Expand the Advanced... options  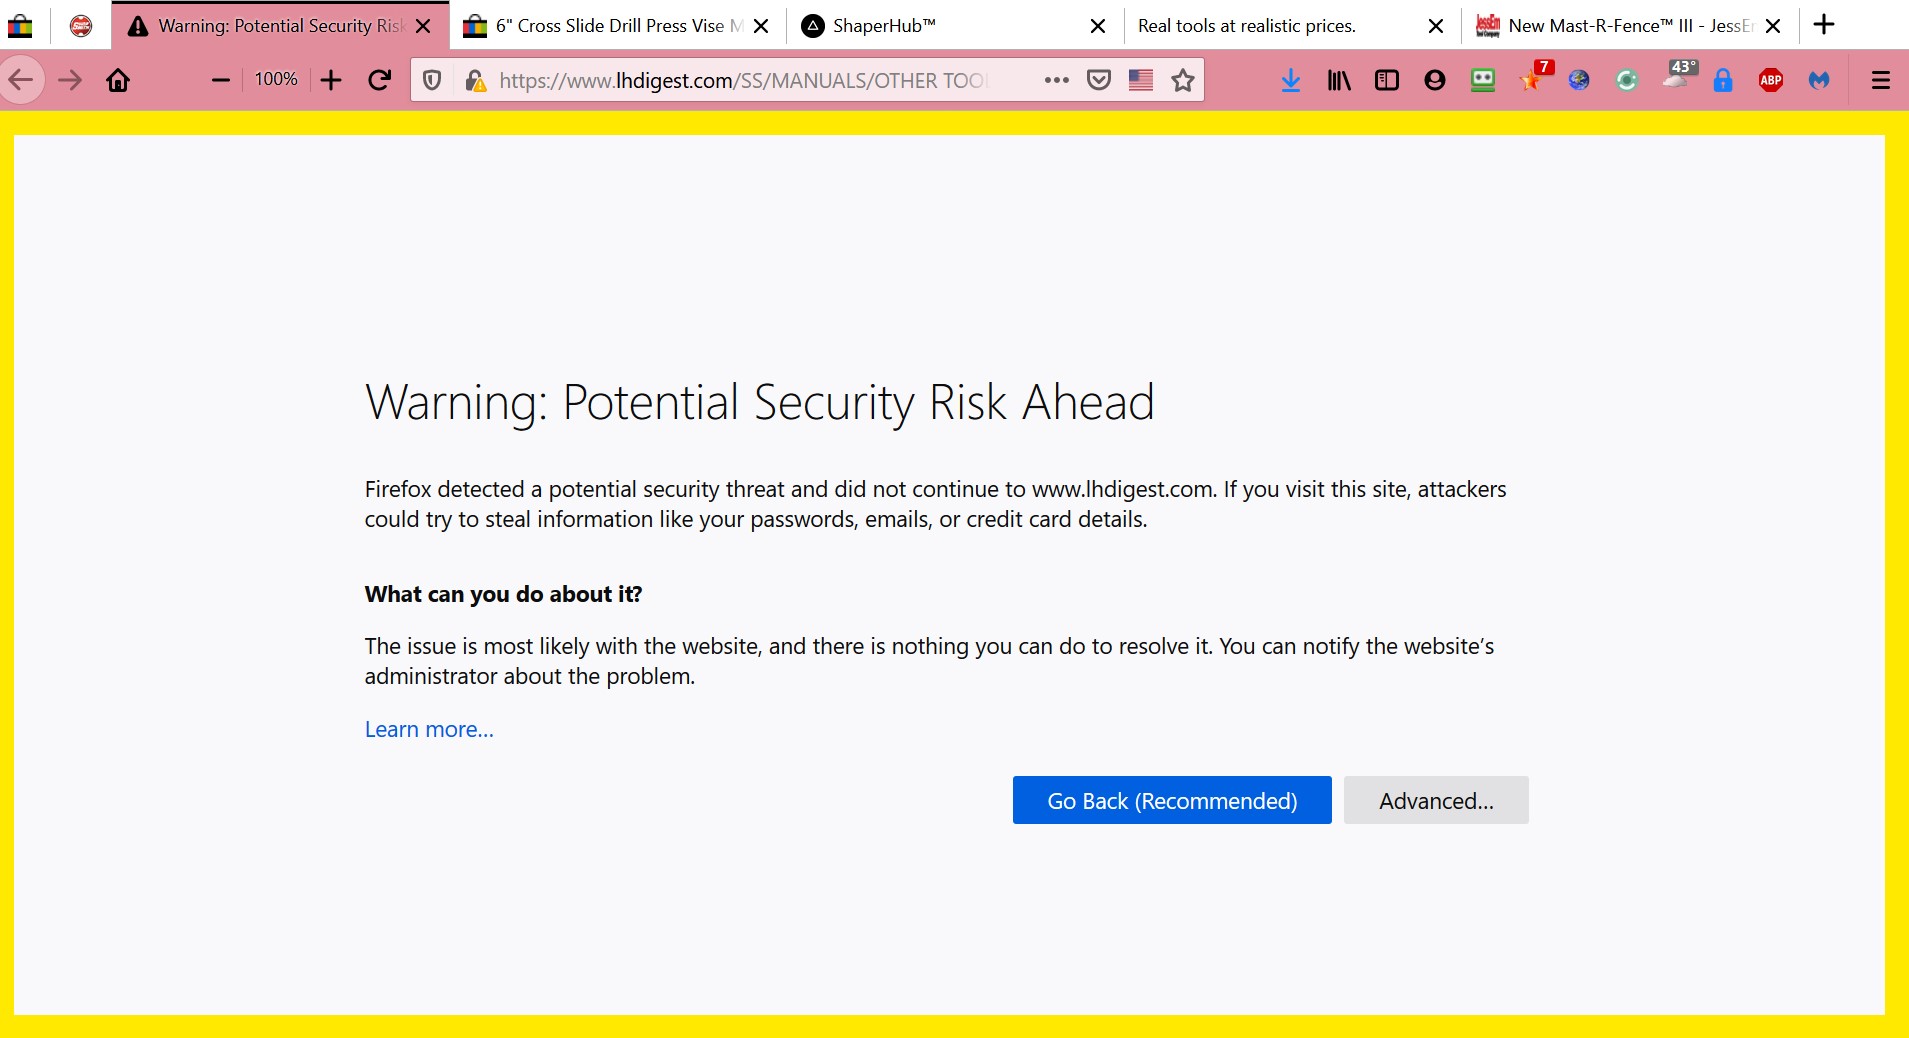tap(1436, 800)
